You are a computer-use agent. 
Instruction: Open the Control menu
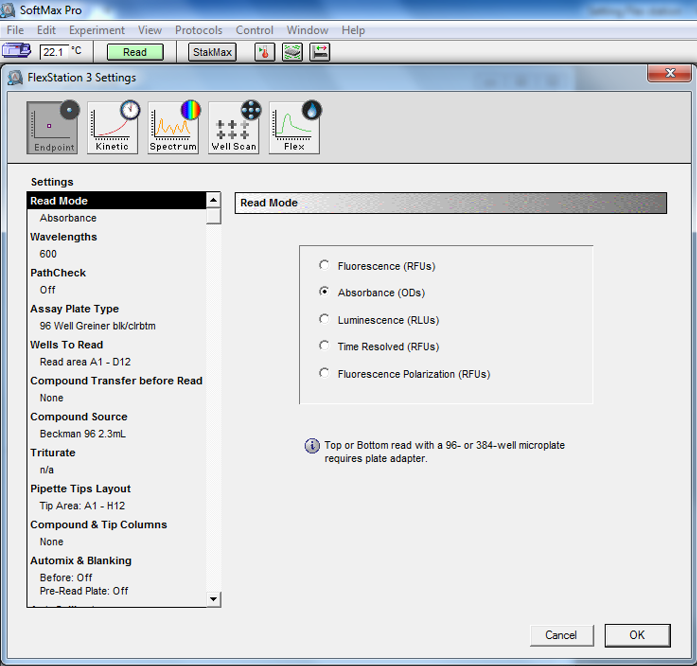(x=254, y=30)
